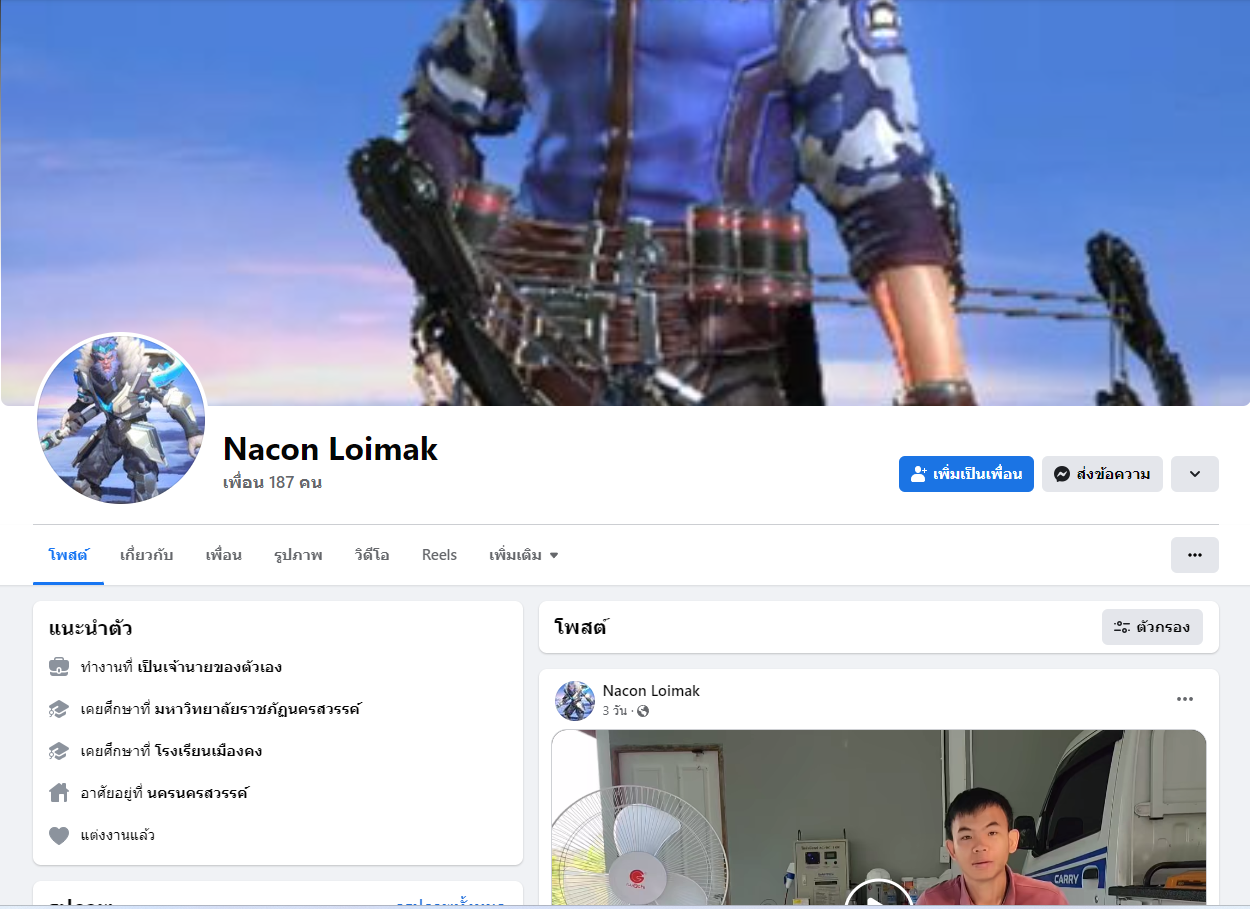Click the ส่งข้อความ message button
Viewport: 1250px width, 909px height.
(x=1102, y=474)
